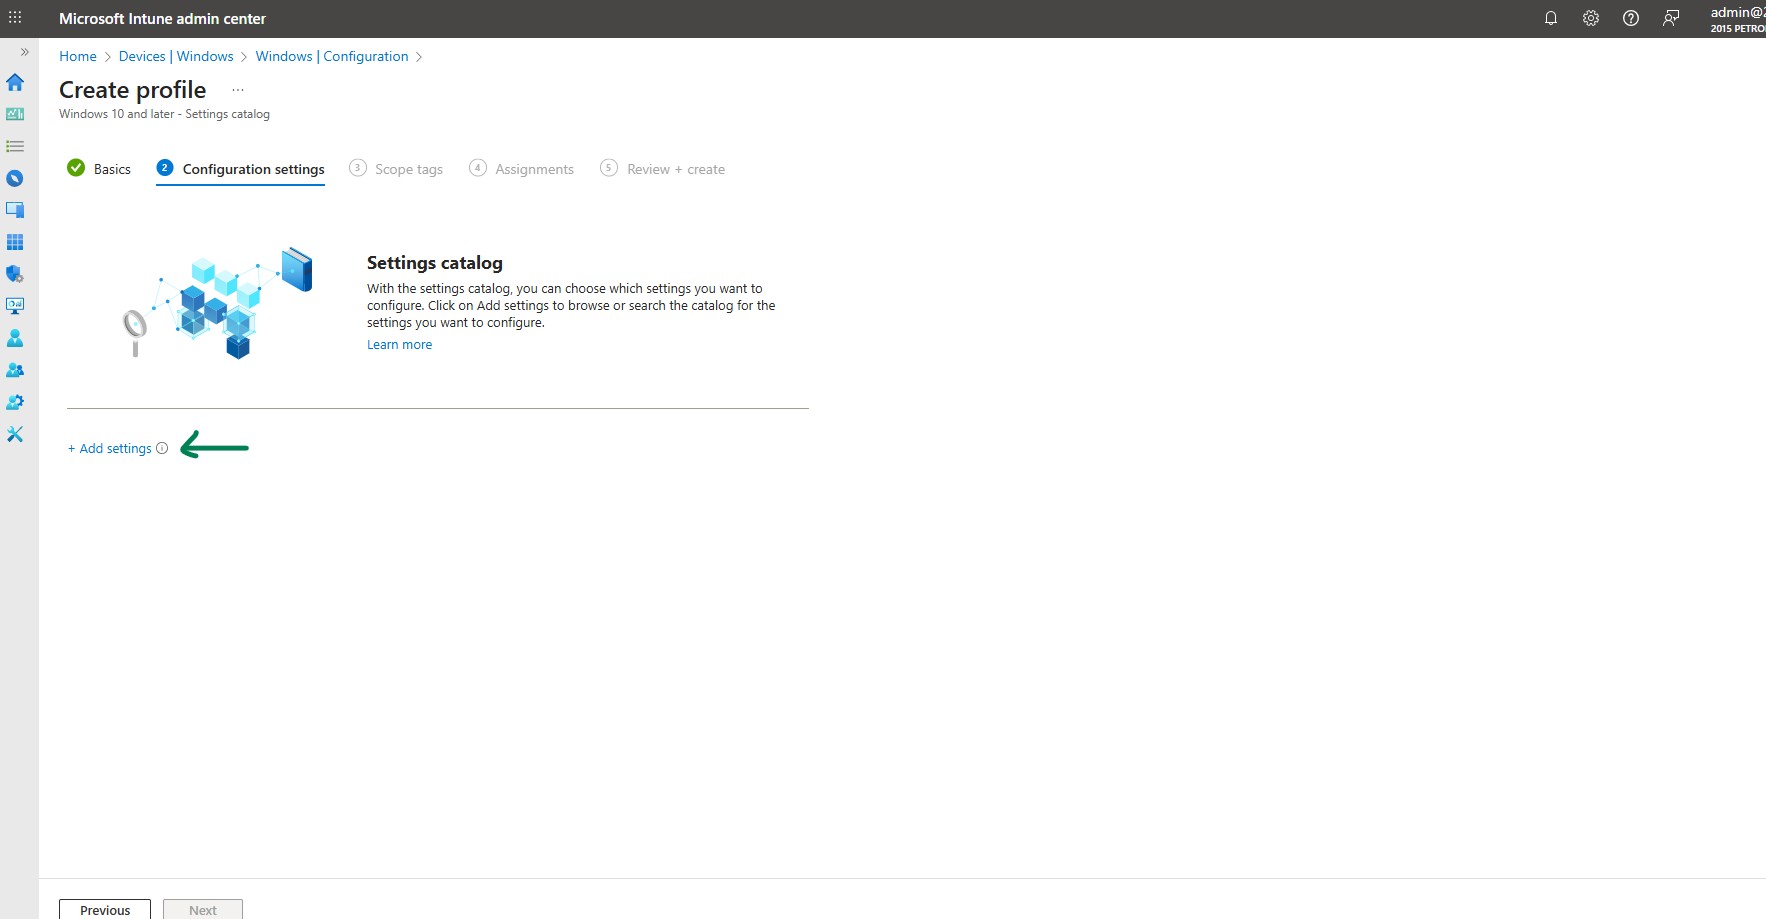Image resolution: width=1766 pixels, height=919 pixels.
Task: Open the feedback icon in the top bar
Action: (x=1671, y=18)
